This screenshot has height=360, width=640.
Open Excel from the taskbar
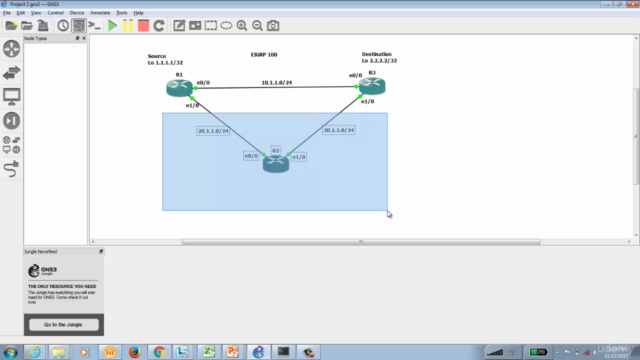tap(209, 352)
